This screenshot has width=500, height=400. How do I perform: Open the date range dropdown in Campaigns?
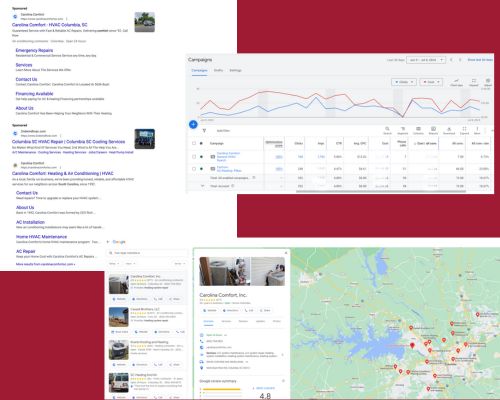coord(426,60)
